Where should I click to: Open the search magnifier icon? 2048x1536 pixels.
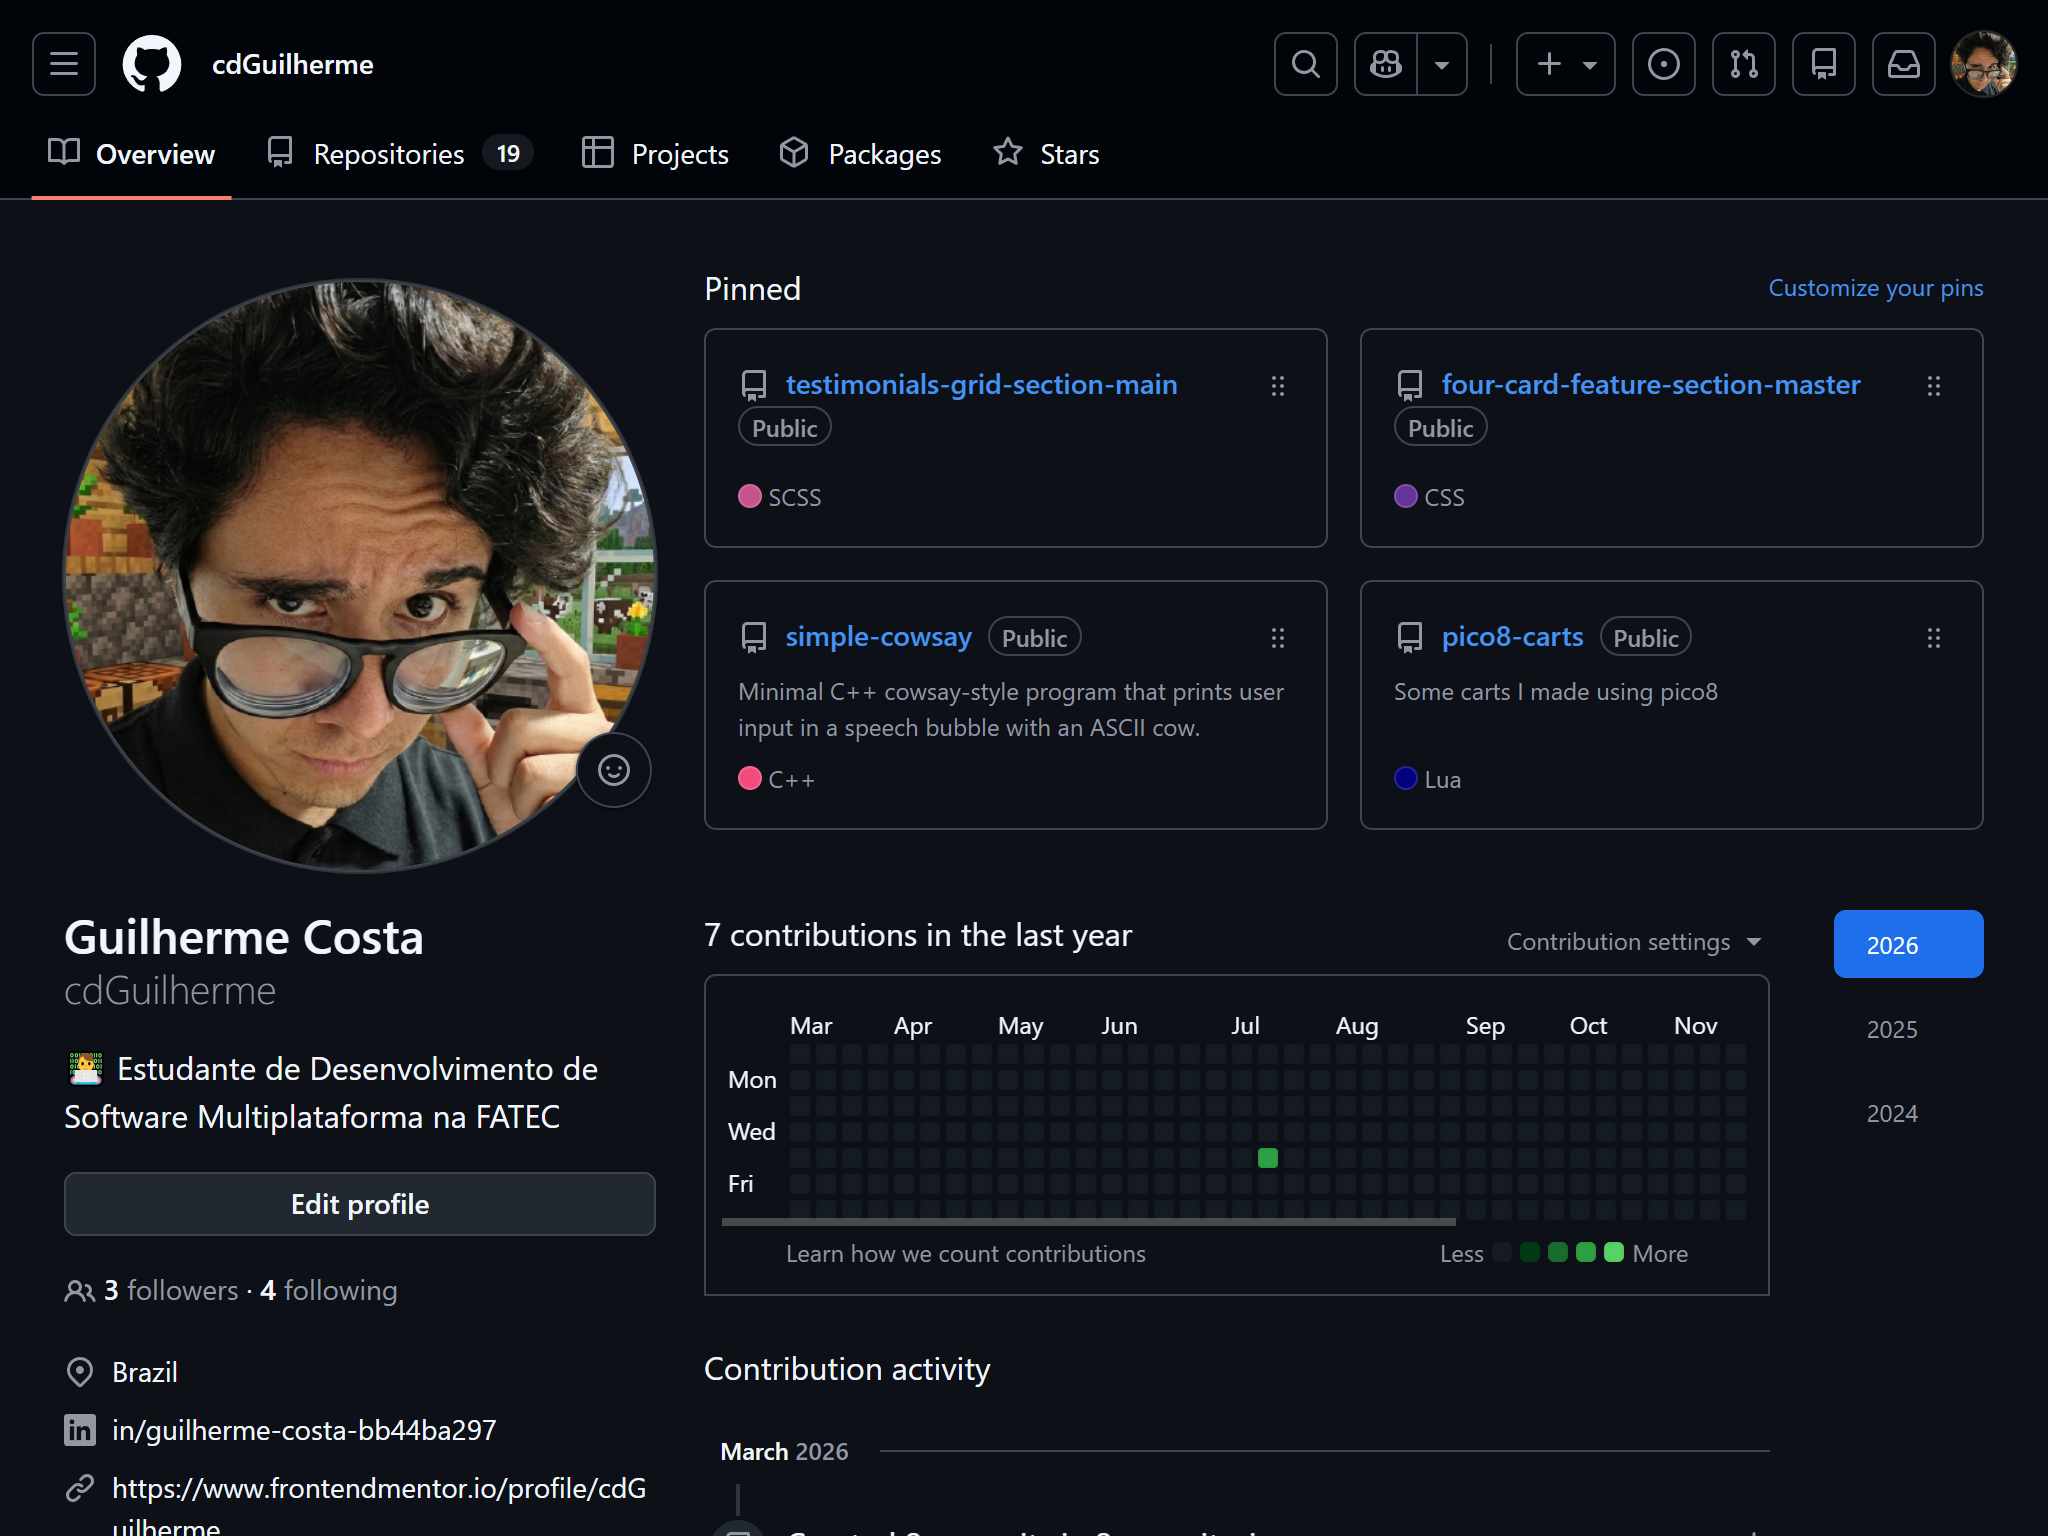click(x=1305, y=64)
